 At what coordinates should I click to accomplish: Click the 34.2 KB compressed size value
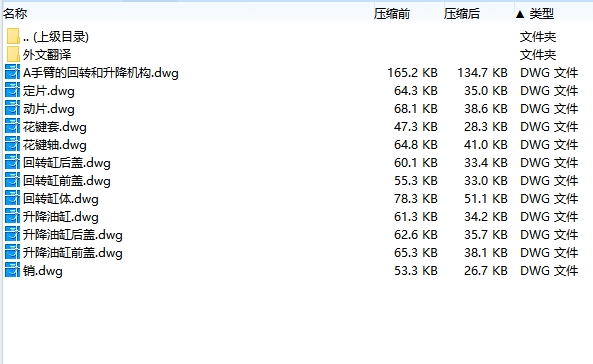coord(486,216)
